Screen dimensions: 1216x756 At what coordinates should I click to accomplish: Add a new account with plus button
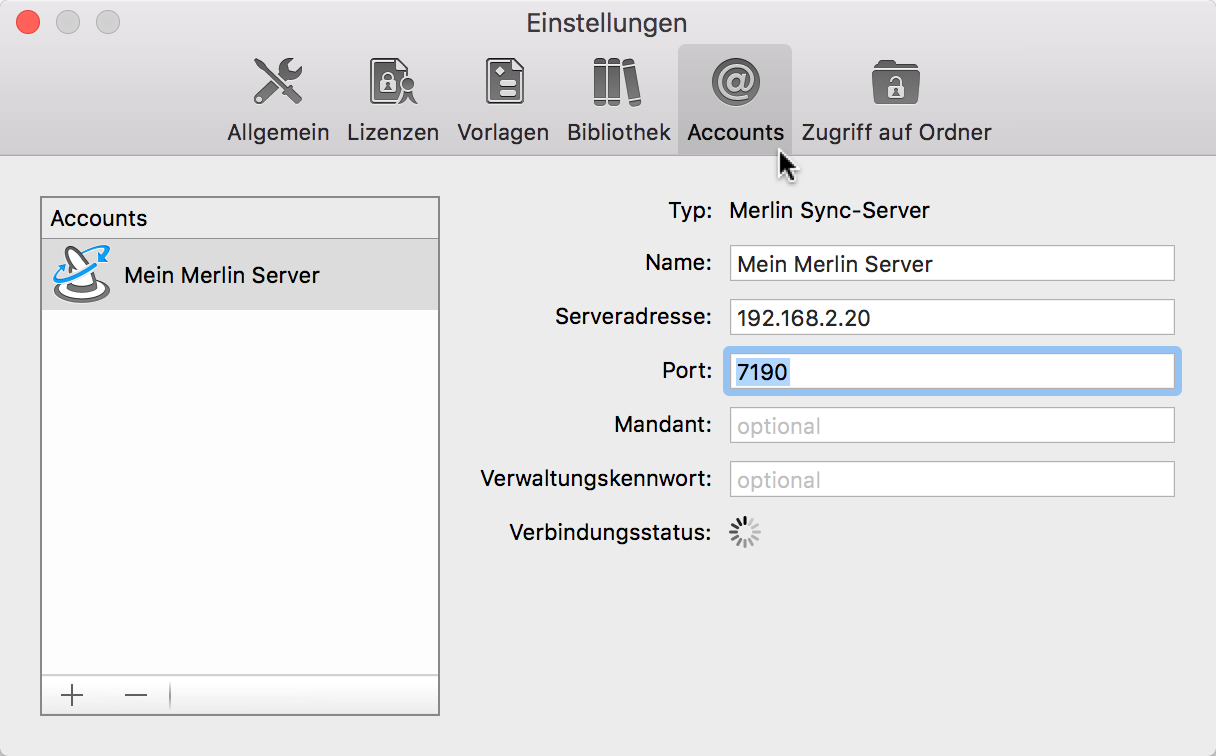click(x=72, y=695)
